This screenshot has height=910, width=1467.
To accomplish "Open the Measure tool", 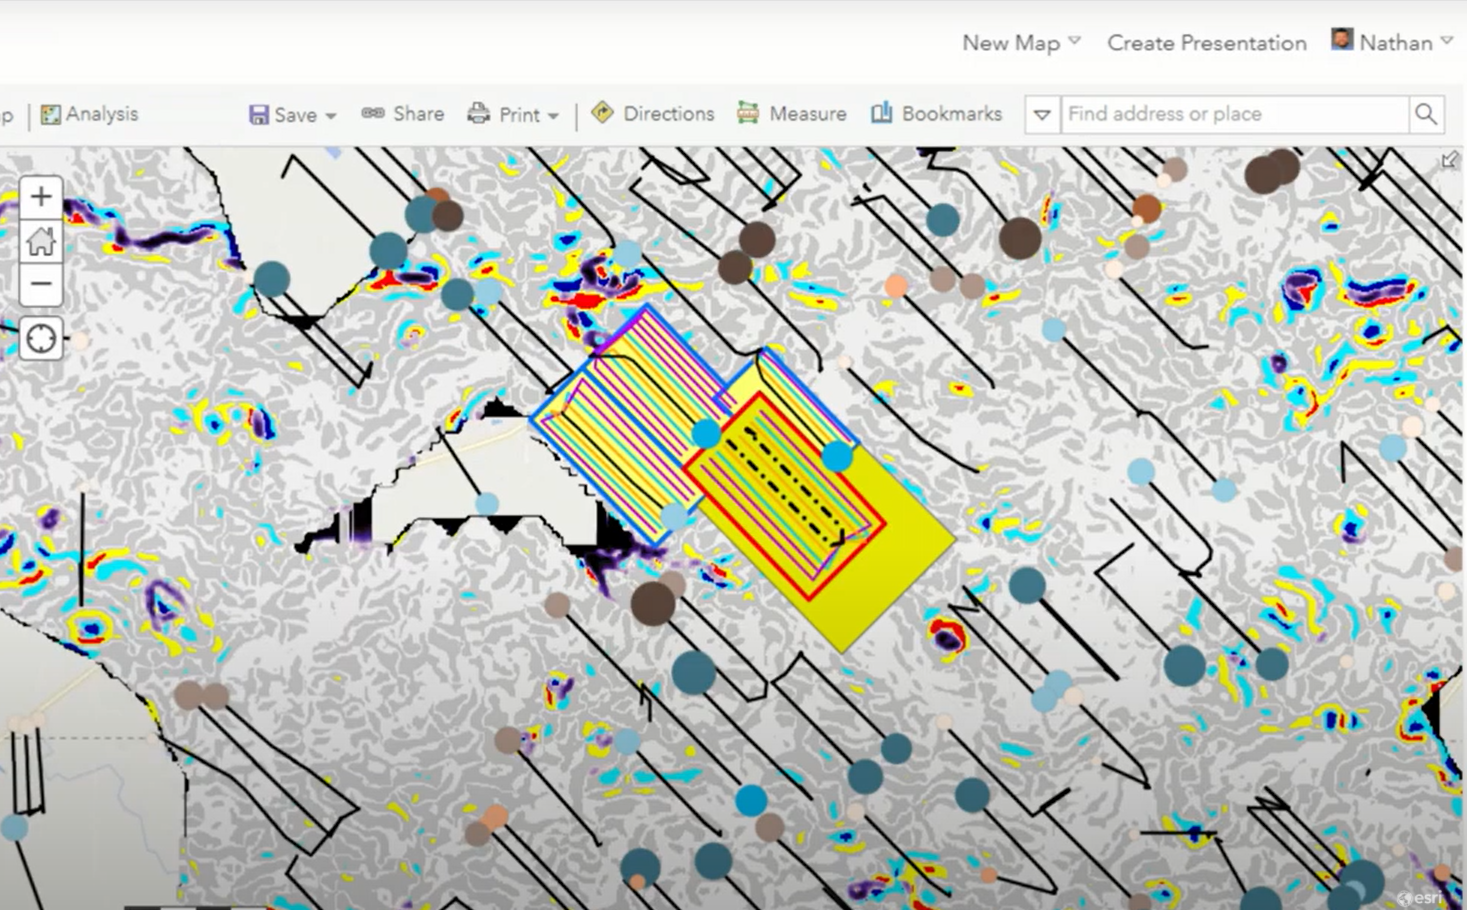I will point(792,114).
